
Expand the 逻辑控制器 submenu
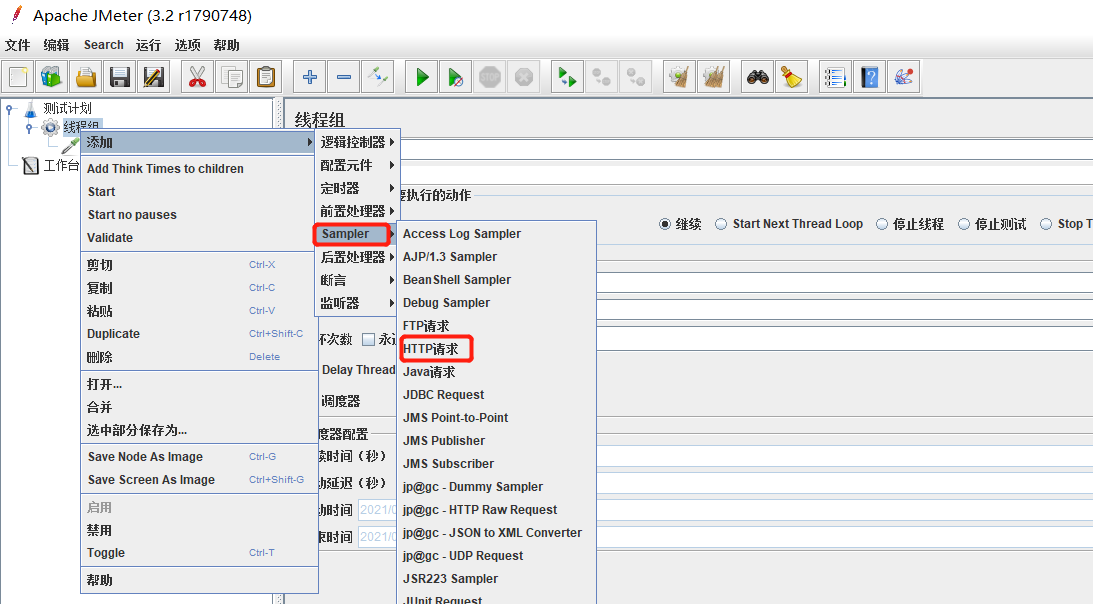[x=358, y=142]
